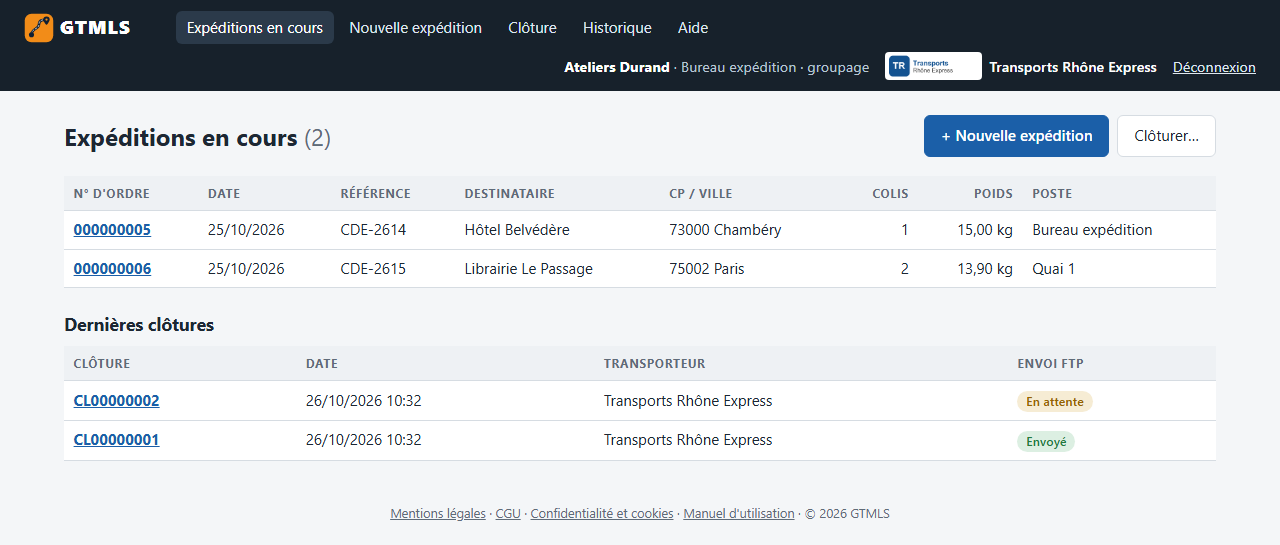Open order number 000000005

click(112, 230)
